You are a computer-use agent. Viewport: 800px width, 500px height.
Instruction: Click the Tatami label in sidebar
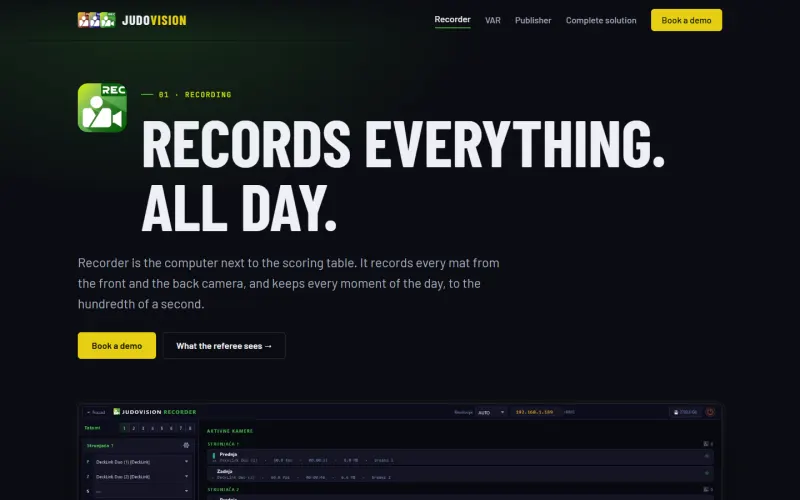92,428
